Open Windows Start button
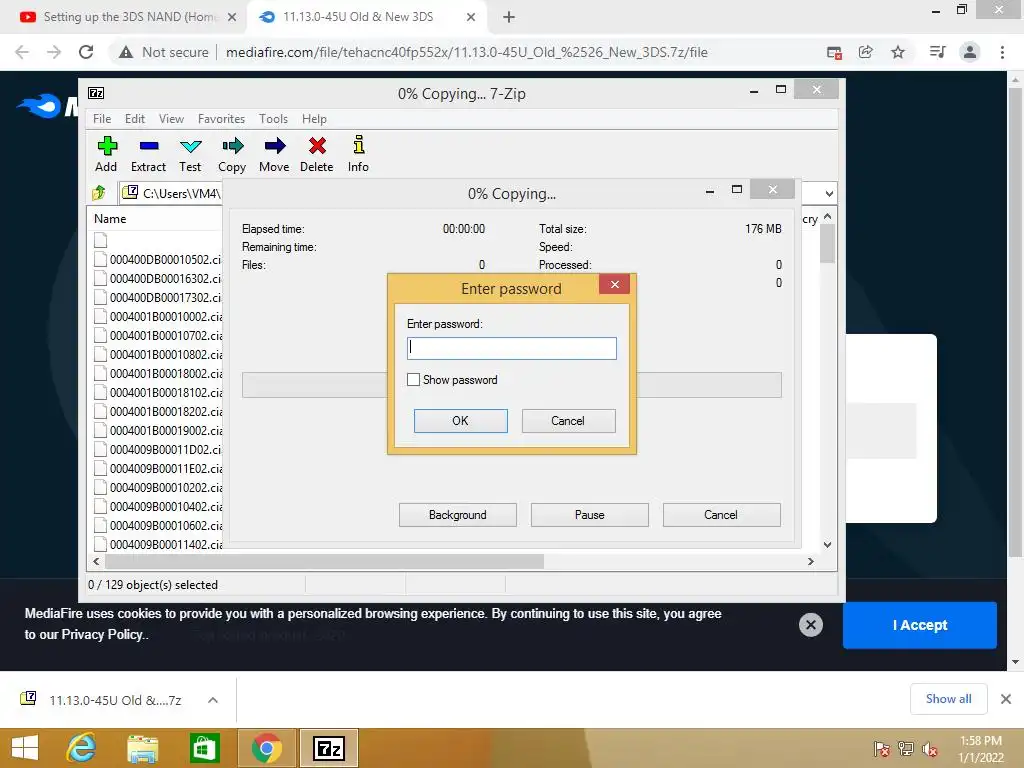Screen dimensions: 1024x768 point(25,748)
